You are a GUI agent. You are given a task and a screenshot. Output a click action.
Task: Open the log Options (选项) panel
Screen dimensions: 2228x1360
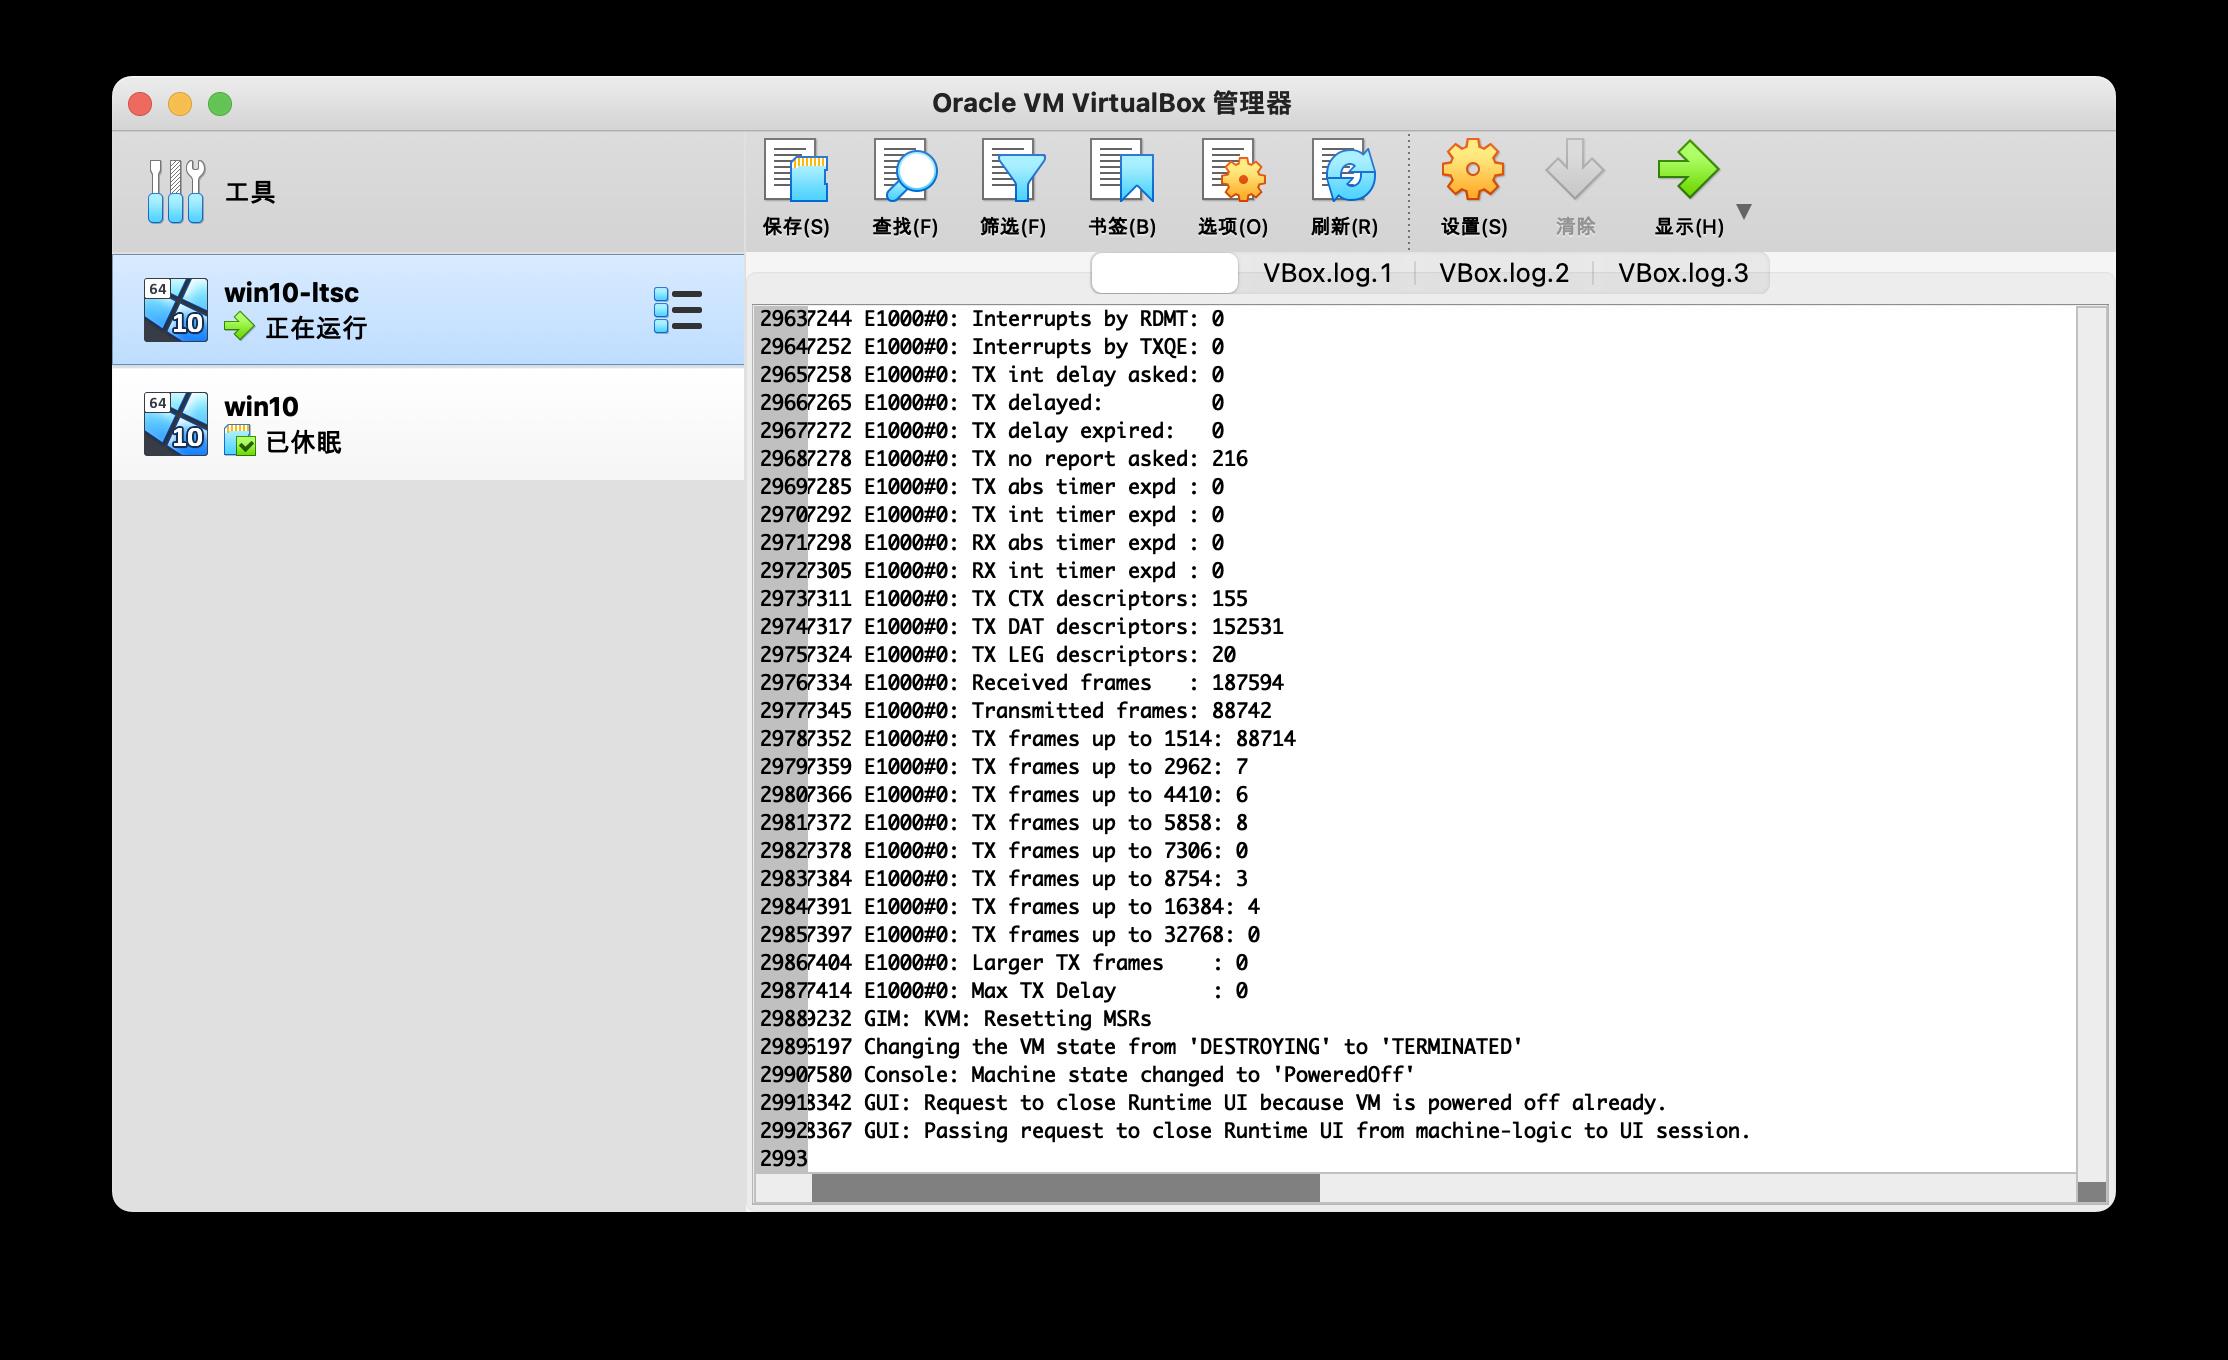(x=1233, y=171)
